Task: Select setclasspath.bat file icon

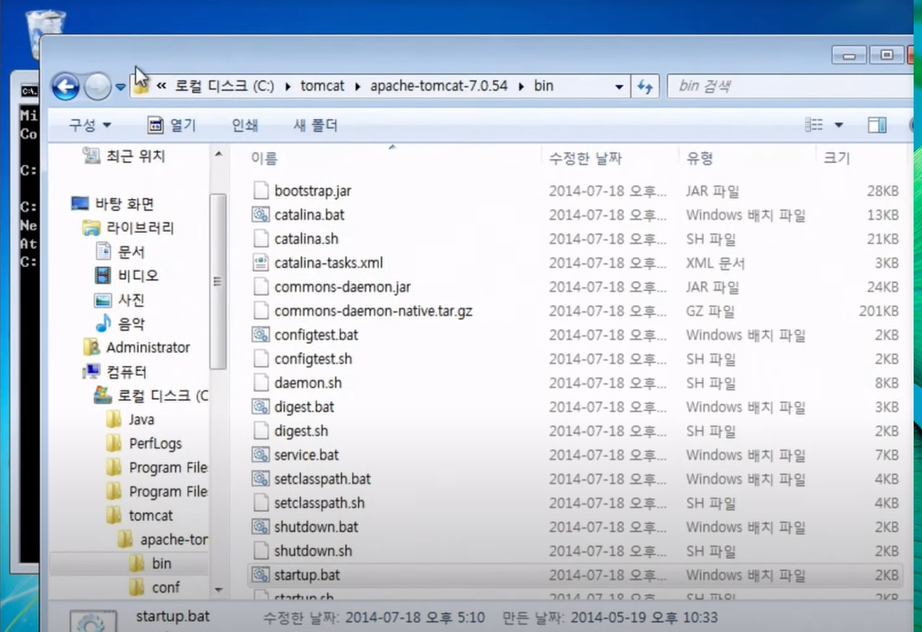Action: click(x=260, y=479)
